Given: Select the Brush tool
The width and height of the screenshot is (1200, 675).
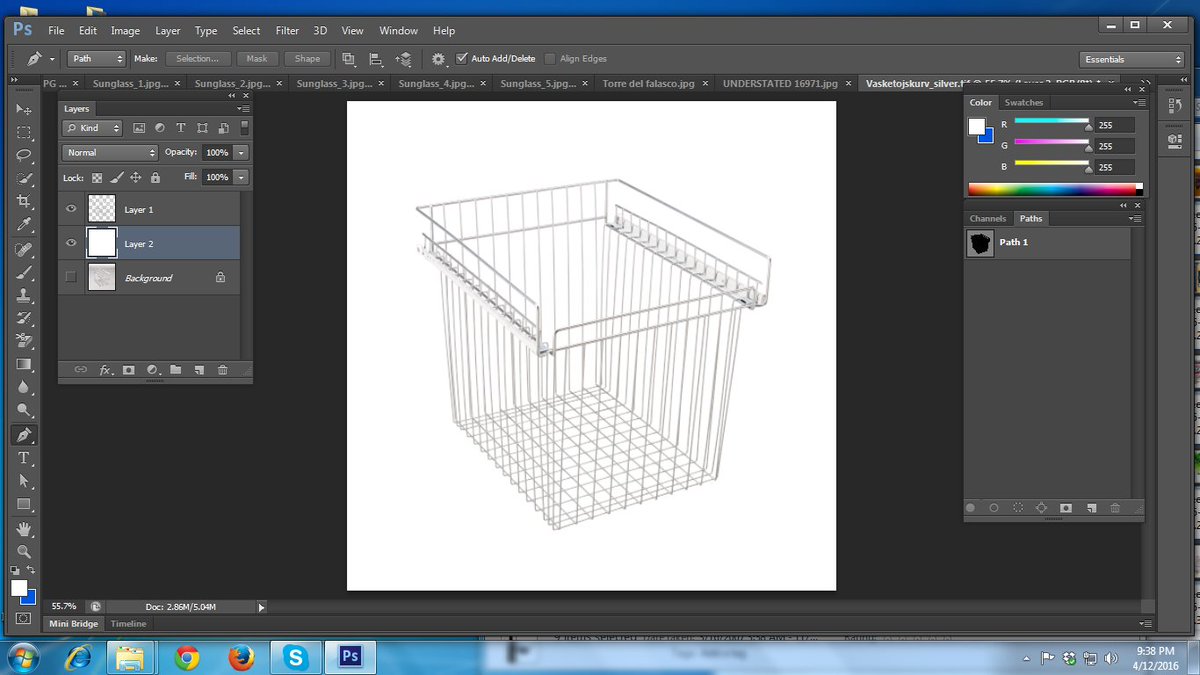Looking at the screenshot, I should pos(24,272).
